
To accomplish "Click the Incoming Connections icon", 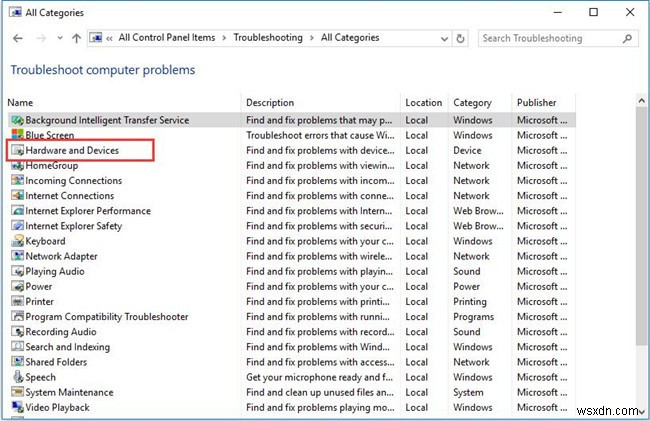I will click(17, 180).
